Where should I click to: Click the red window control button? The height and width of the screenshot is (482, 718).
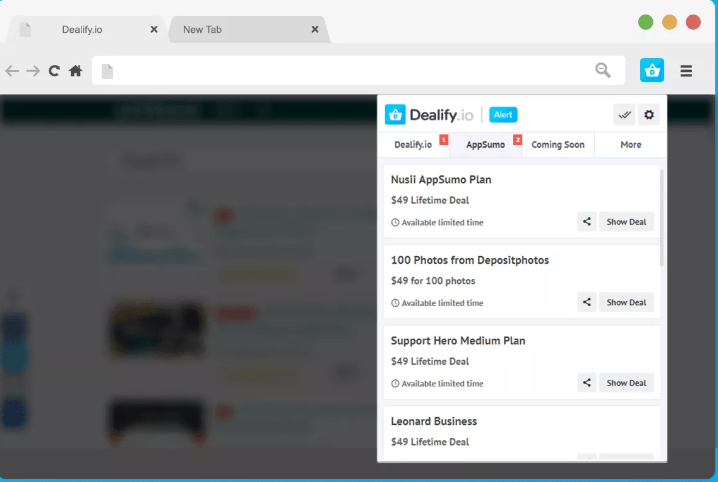(x=693, y=22)
